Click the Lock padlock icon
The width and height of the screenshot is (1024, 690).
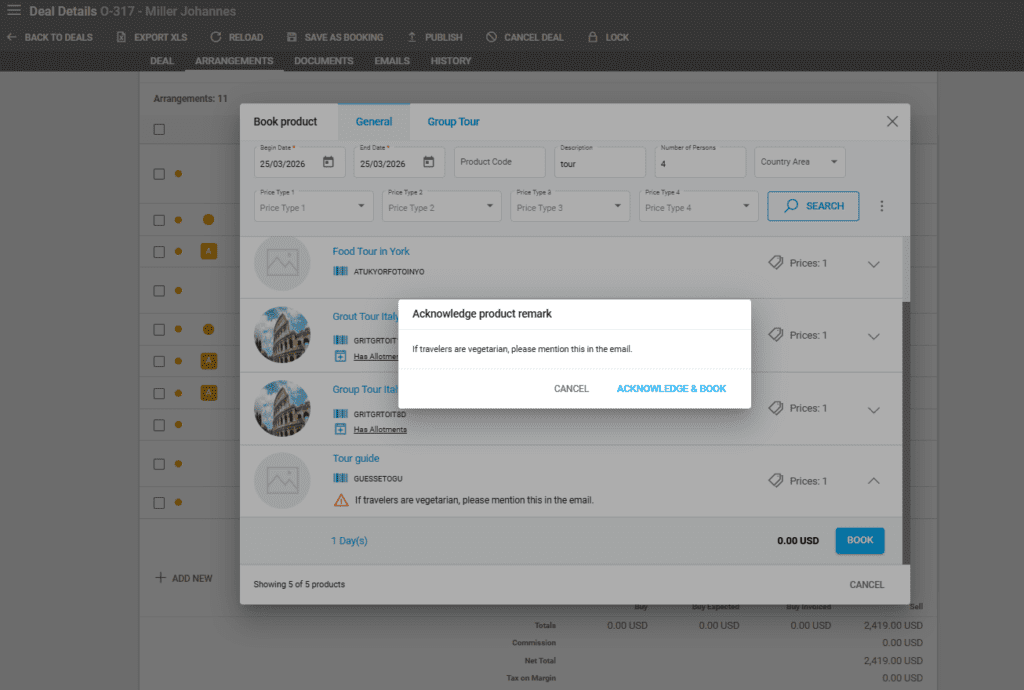592,37
